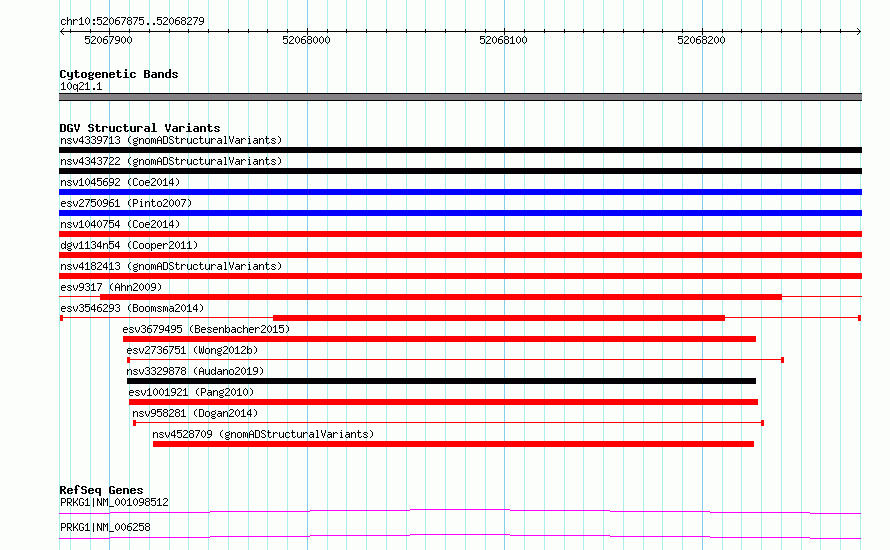Select the nsv4528709 red variant bar
Image resolution: width=890 pixels, height=550 pixels.
click(454, 444)
